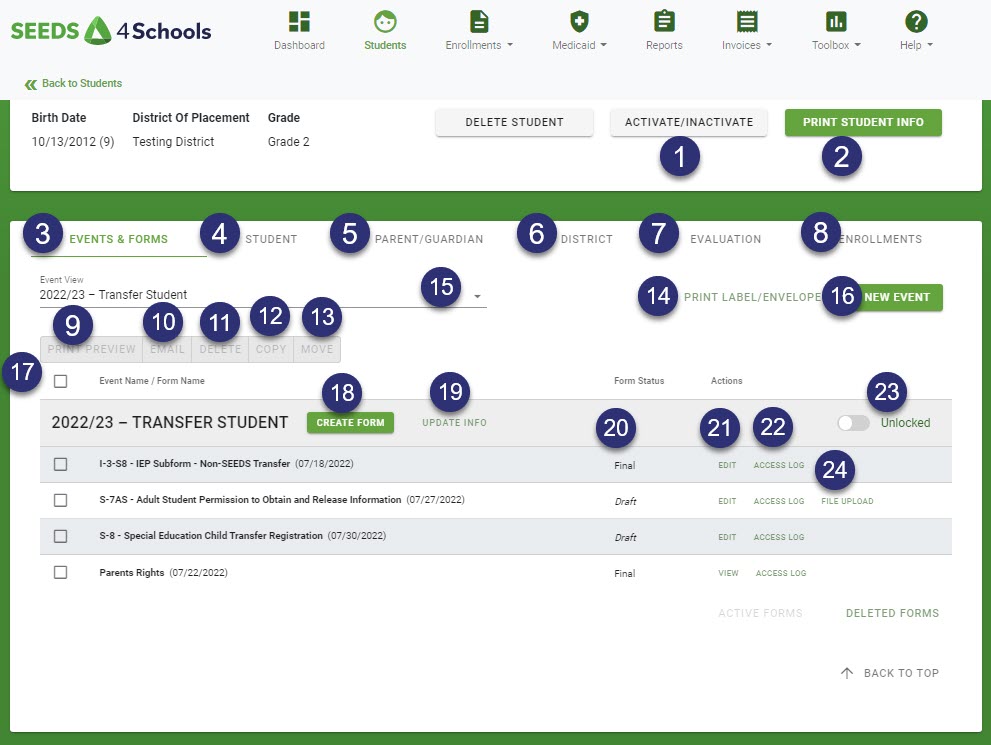
Task: Switch to the Evaluation tab
Action: 726,239
